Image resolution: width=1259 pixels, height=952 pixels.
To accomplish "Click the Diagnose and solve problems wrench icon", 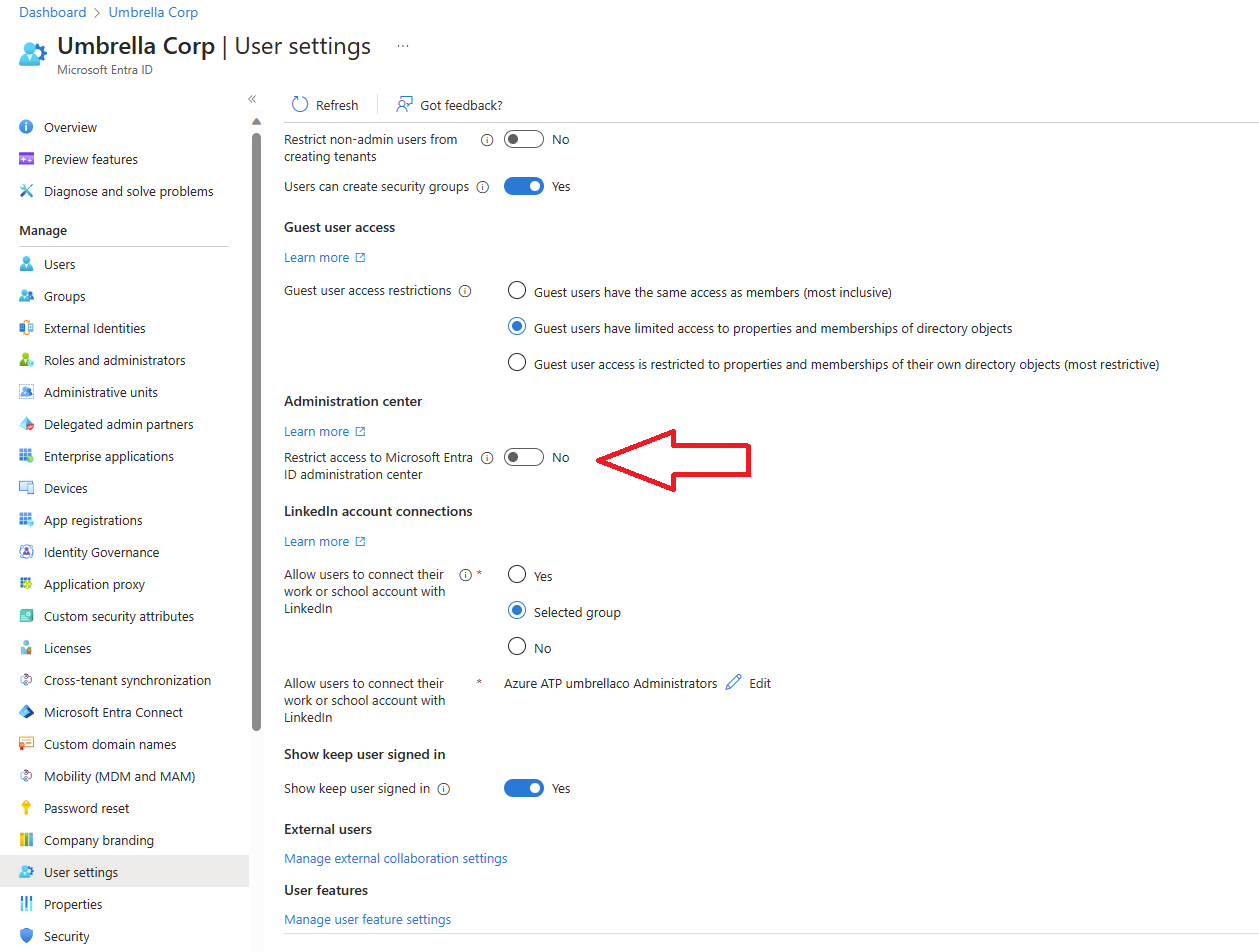I will (x=27, y=191).
